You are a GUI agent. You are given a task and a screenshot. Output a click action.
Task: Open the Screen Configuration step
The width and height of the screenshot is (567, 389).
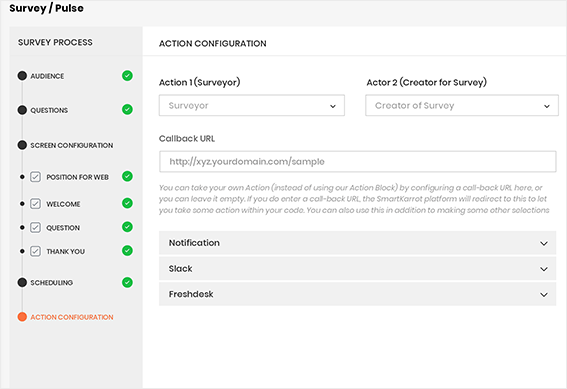coord(72,145)
